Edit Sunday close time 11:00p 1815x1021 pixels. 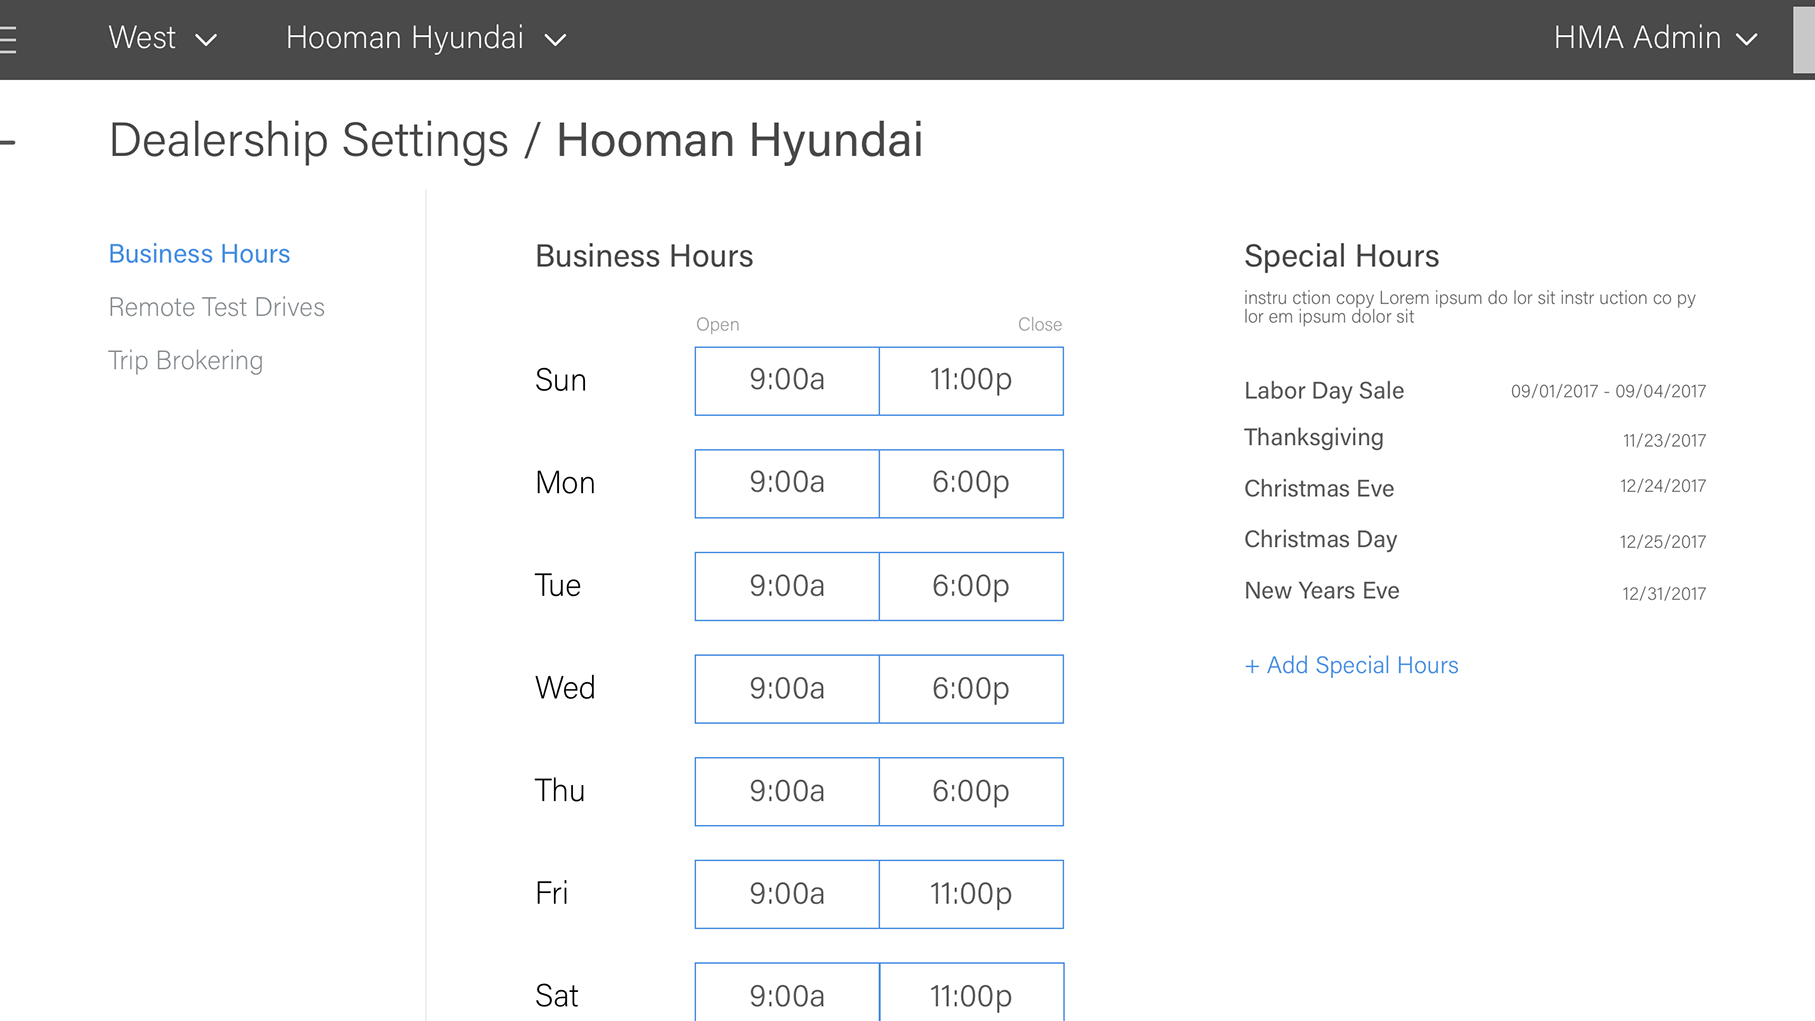pyautogui.click(x=971, y=381)
